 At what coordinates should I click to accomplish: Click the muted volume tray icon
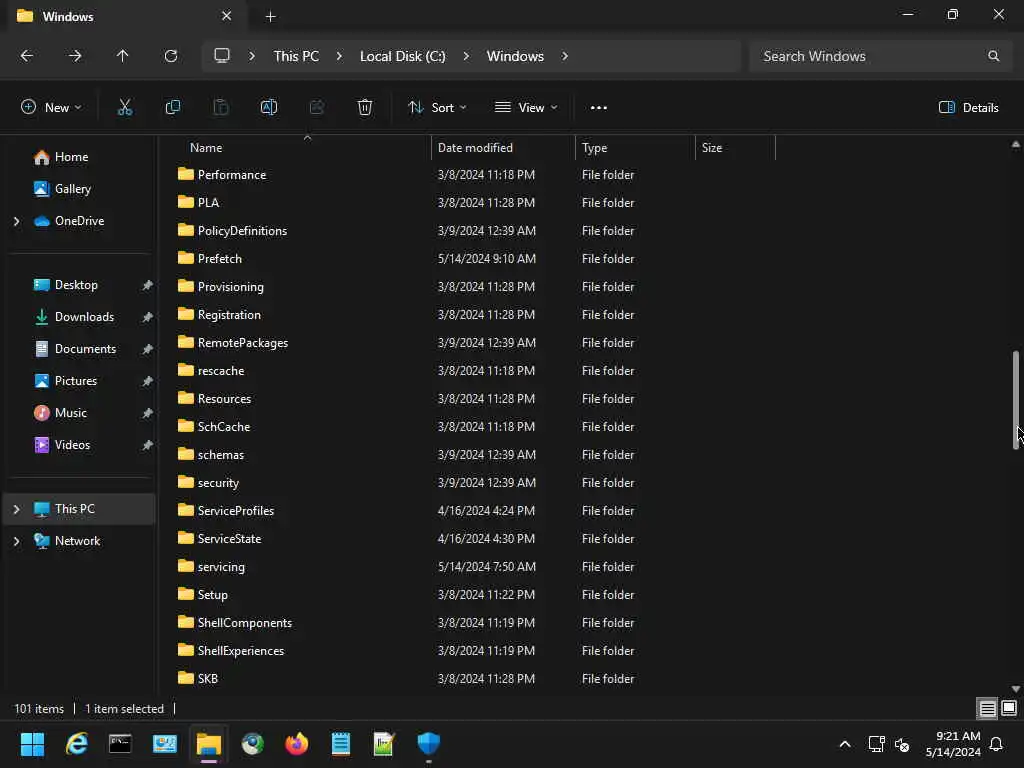902,744
